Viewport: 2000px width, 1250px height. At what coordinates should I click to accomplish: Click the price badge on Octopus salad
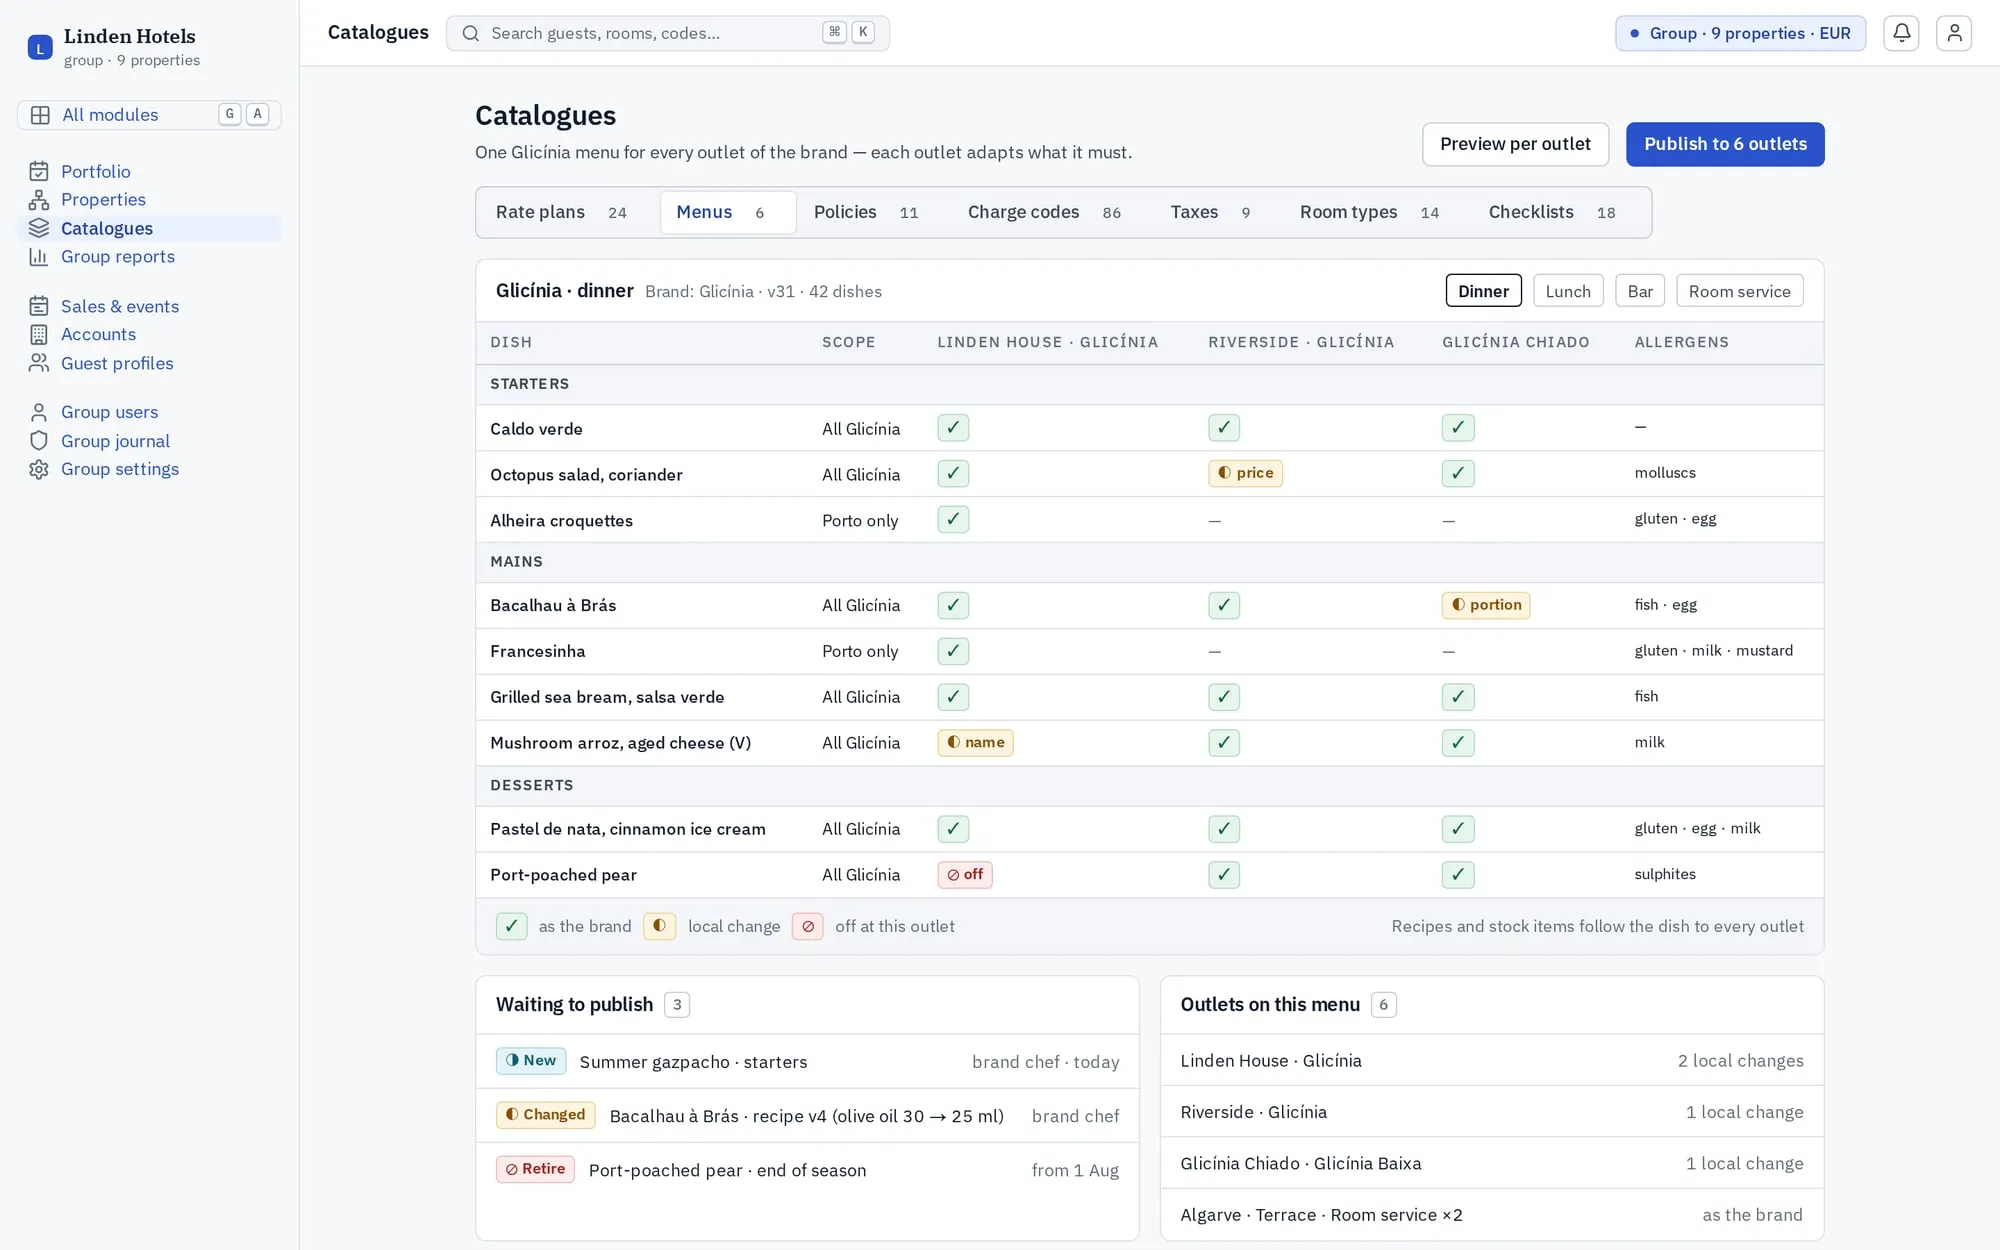point(1245,473)
